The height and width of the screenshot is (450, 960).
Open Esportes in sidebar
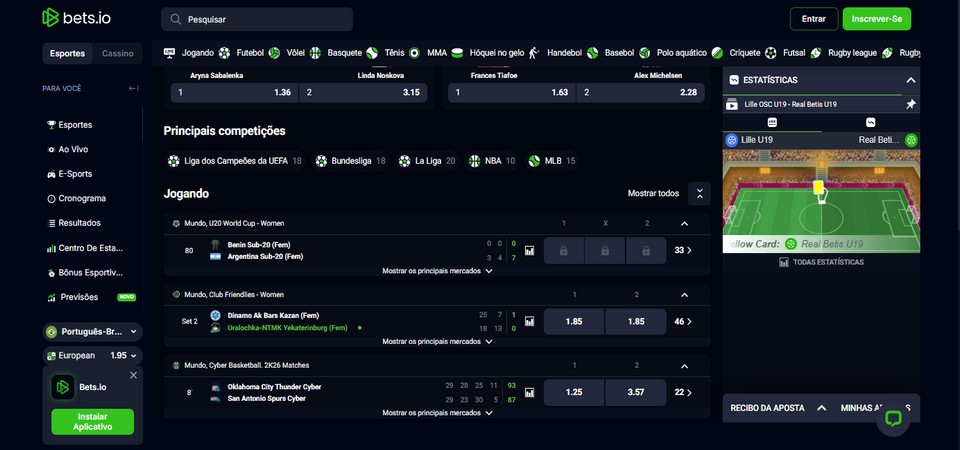pyautogui.click(x=69, y=125)
